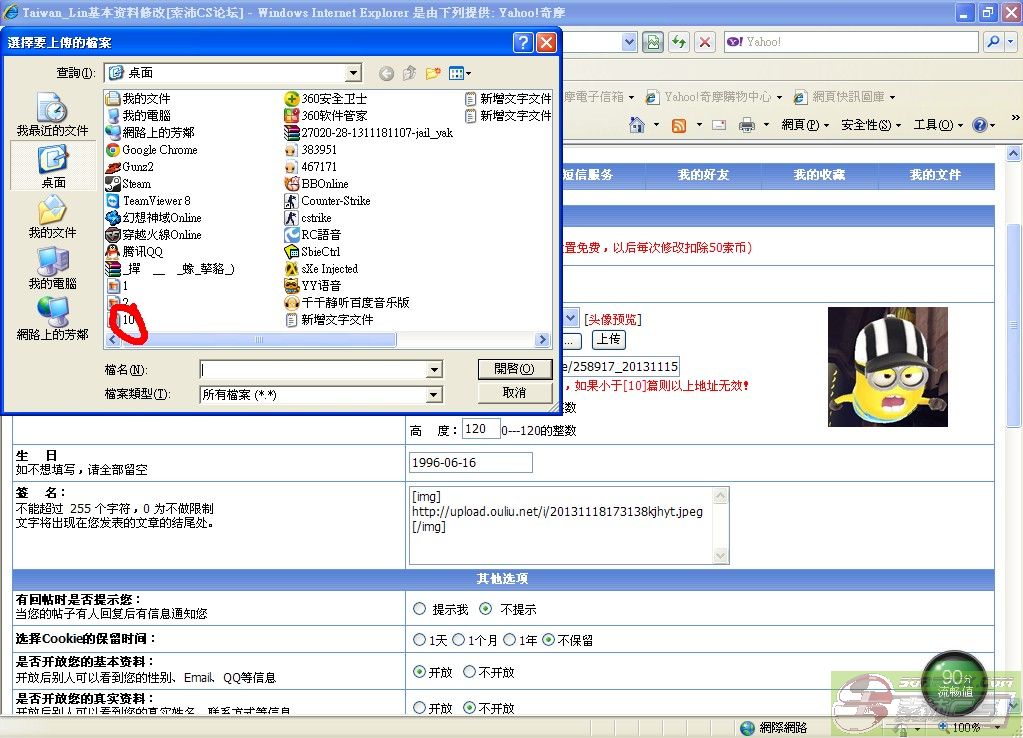
Task: Go to 我的電腦 in the places bar
Action: (53, 268)
